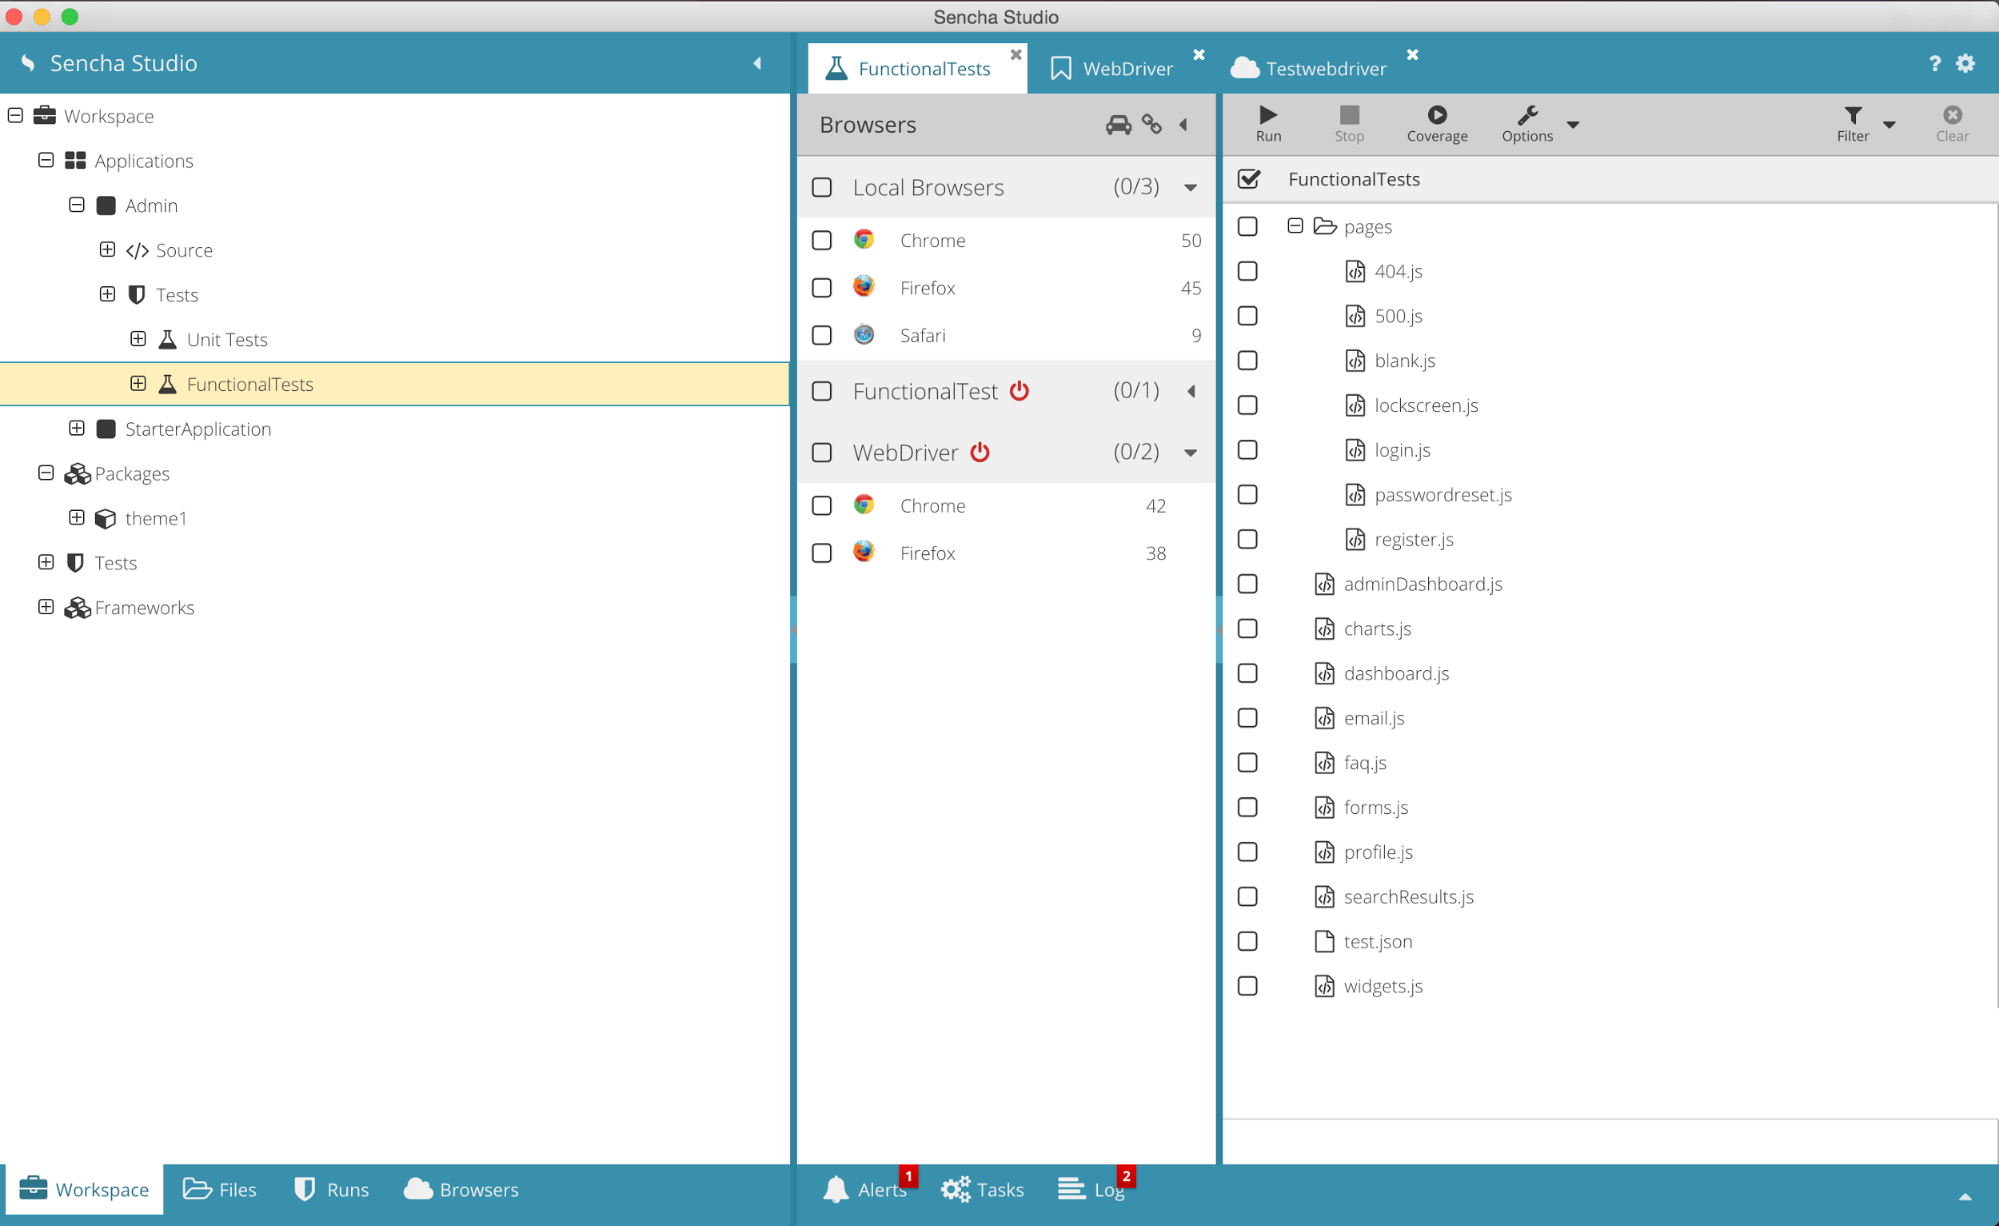Click the theme1 package cube icon
Viewport: 1999px width, 1226px height.
click(105, 518)
